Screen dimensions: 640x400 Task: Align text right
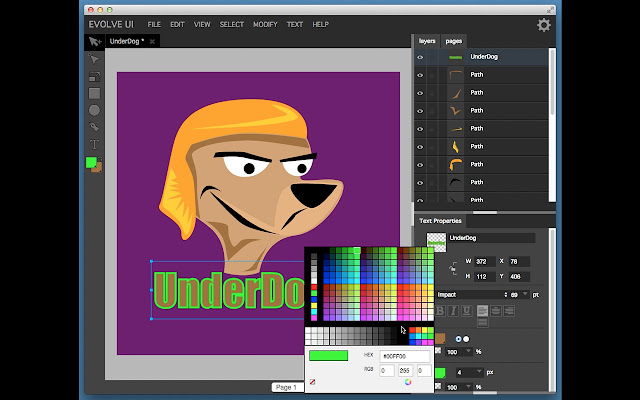509,311
